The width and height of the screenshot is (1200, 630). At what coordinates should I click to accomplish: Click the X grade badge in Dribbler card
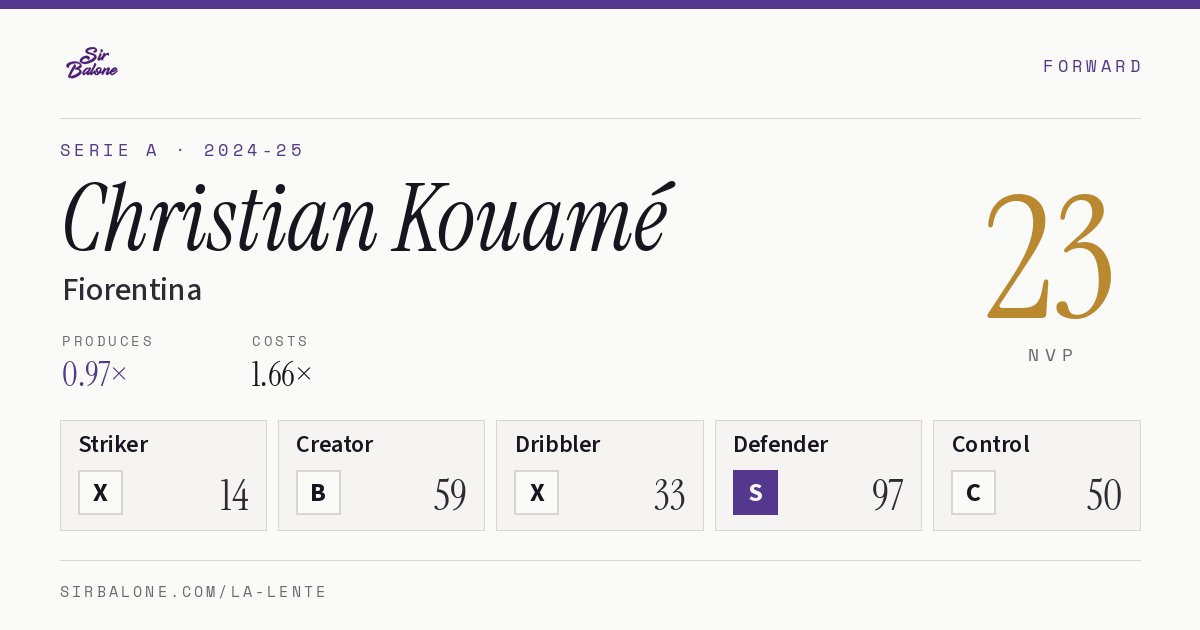pos(536,492)
